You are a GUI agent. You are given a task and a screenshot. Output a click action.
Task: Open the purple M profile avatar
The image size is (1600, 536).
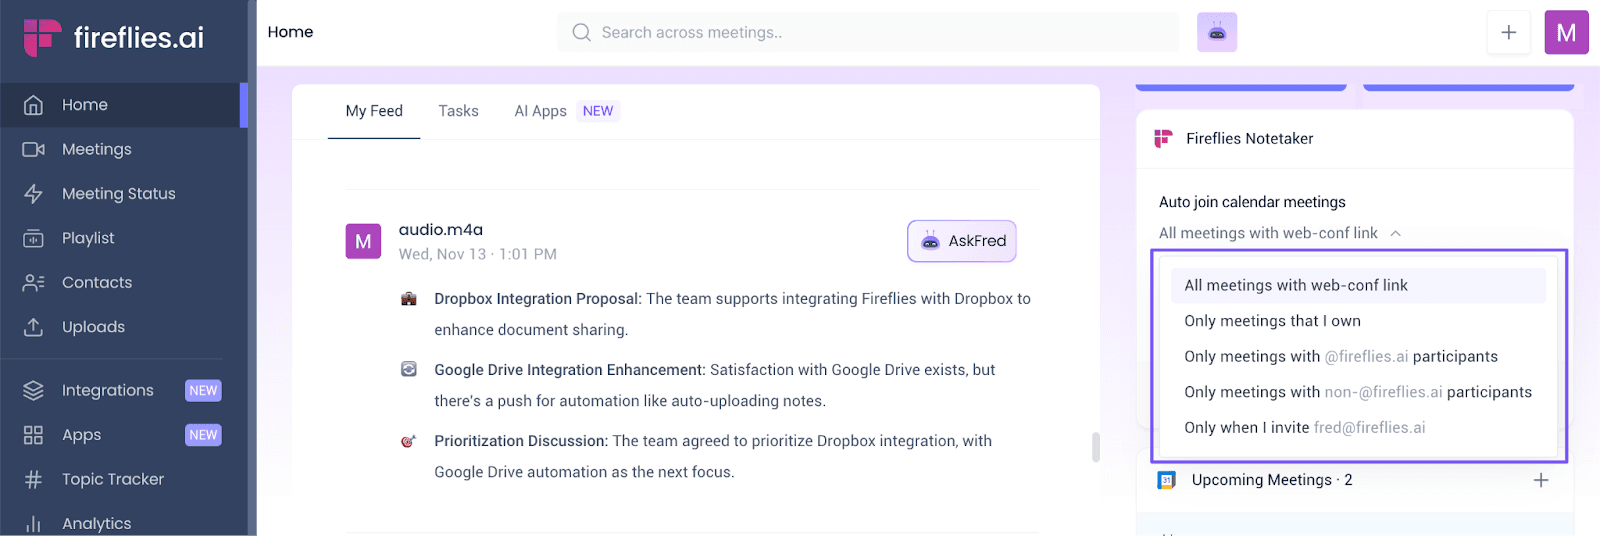[x=1567, y=32]
